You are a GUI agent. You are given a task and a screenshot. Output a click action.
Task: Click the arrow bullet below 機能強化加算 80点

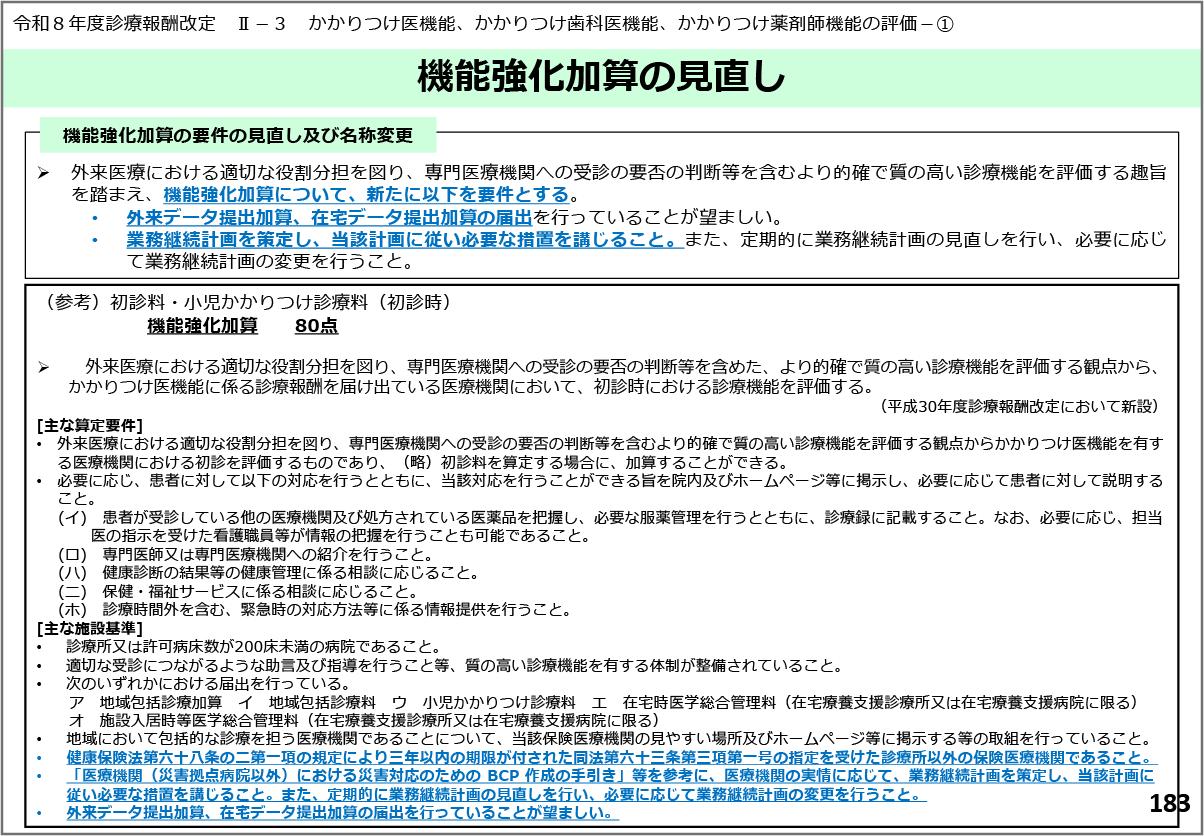43,368
